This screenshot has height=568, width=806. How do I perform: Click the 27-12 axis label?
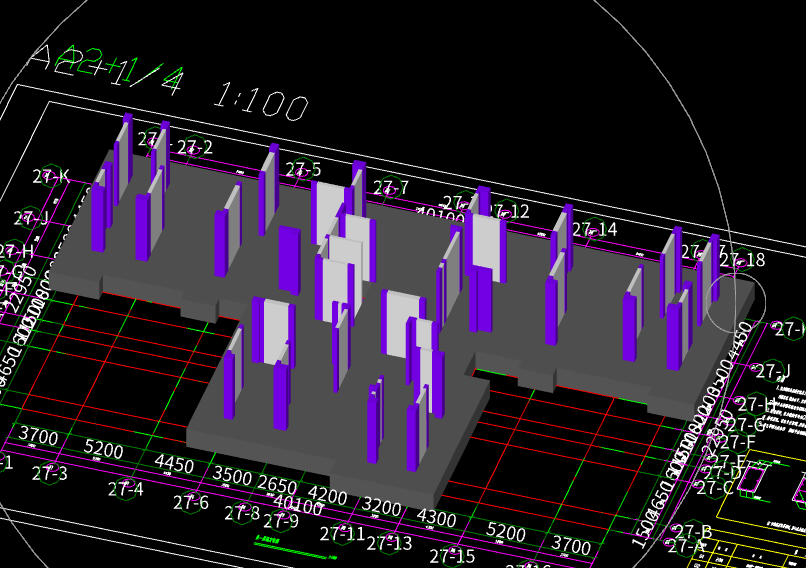[x=509, y=211]
